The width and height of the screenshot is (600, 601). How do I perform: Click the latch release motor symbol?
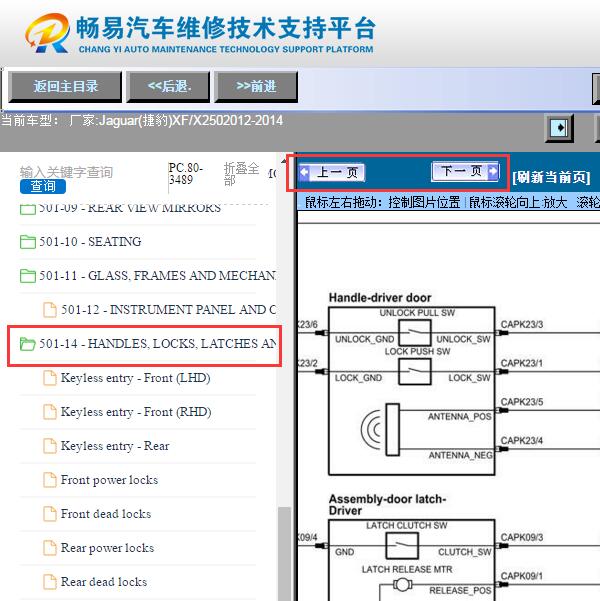(x=402, y=585)
